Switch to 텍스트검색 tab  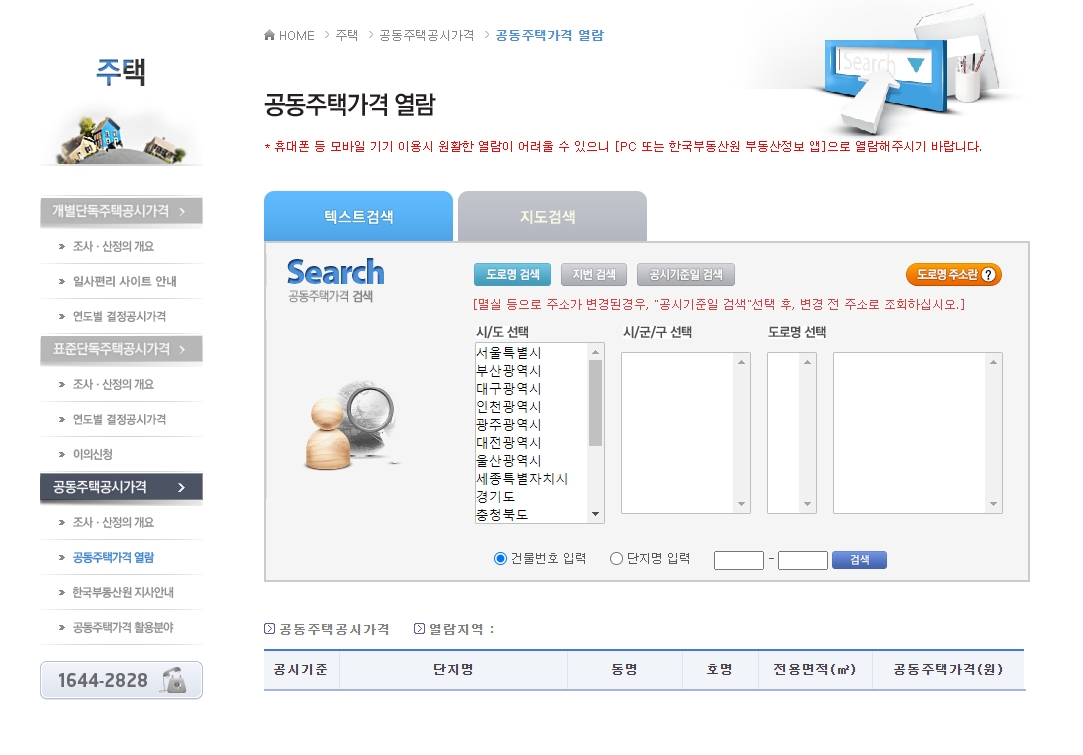coord(358,216)
